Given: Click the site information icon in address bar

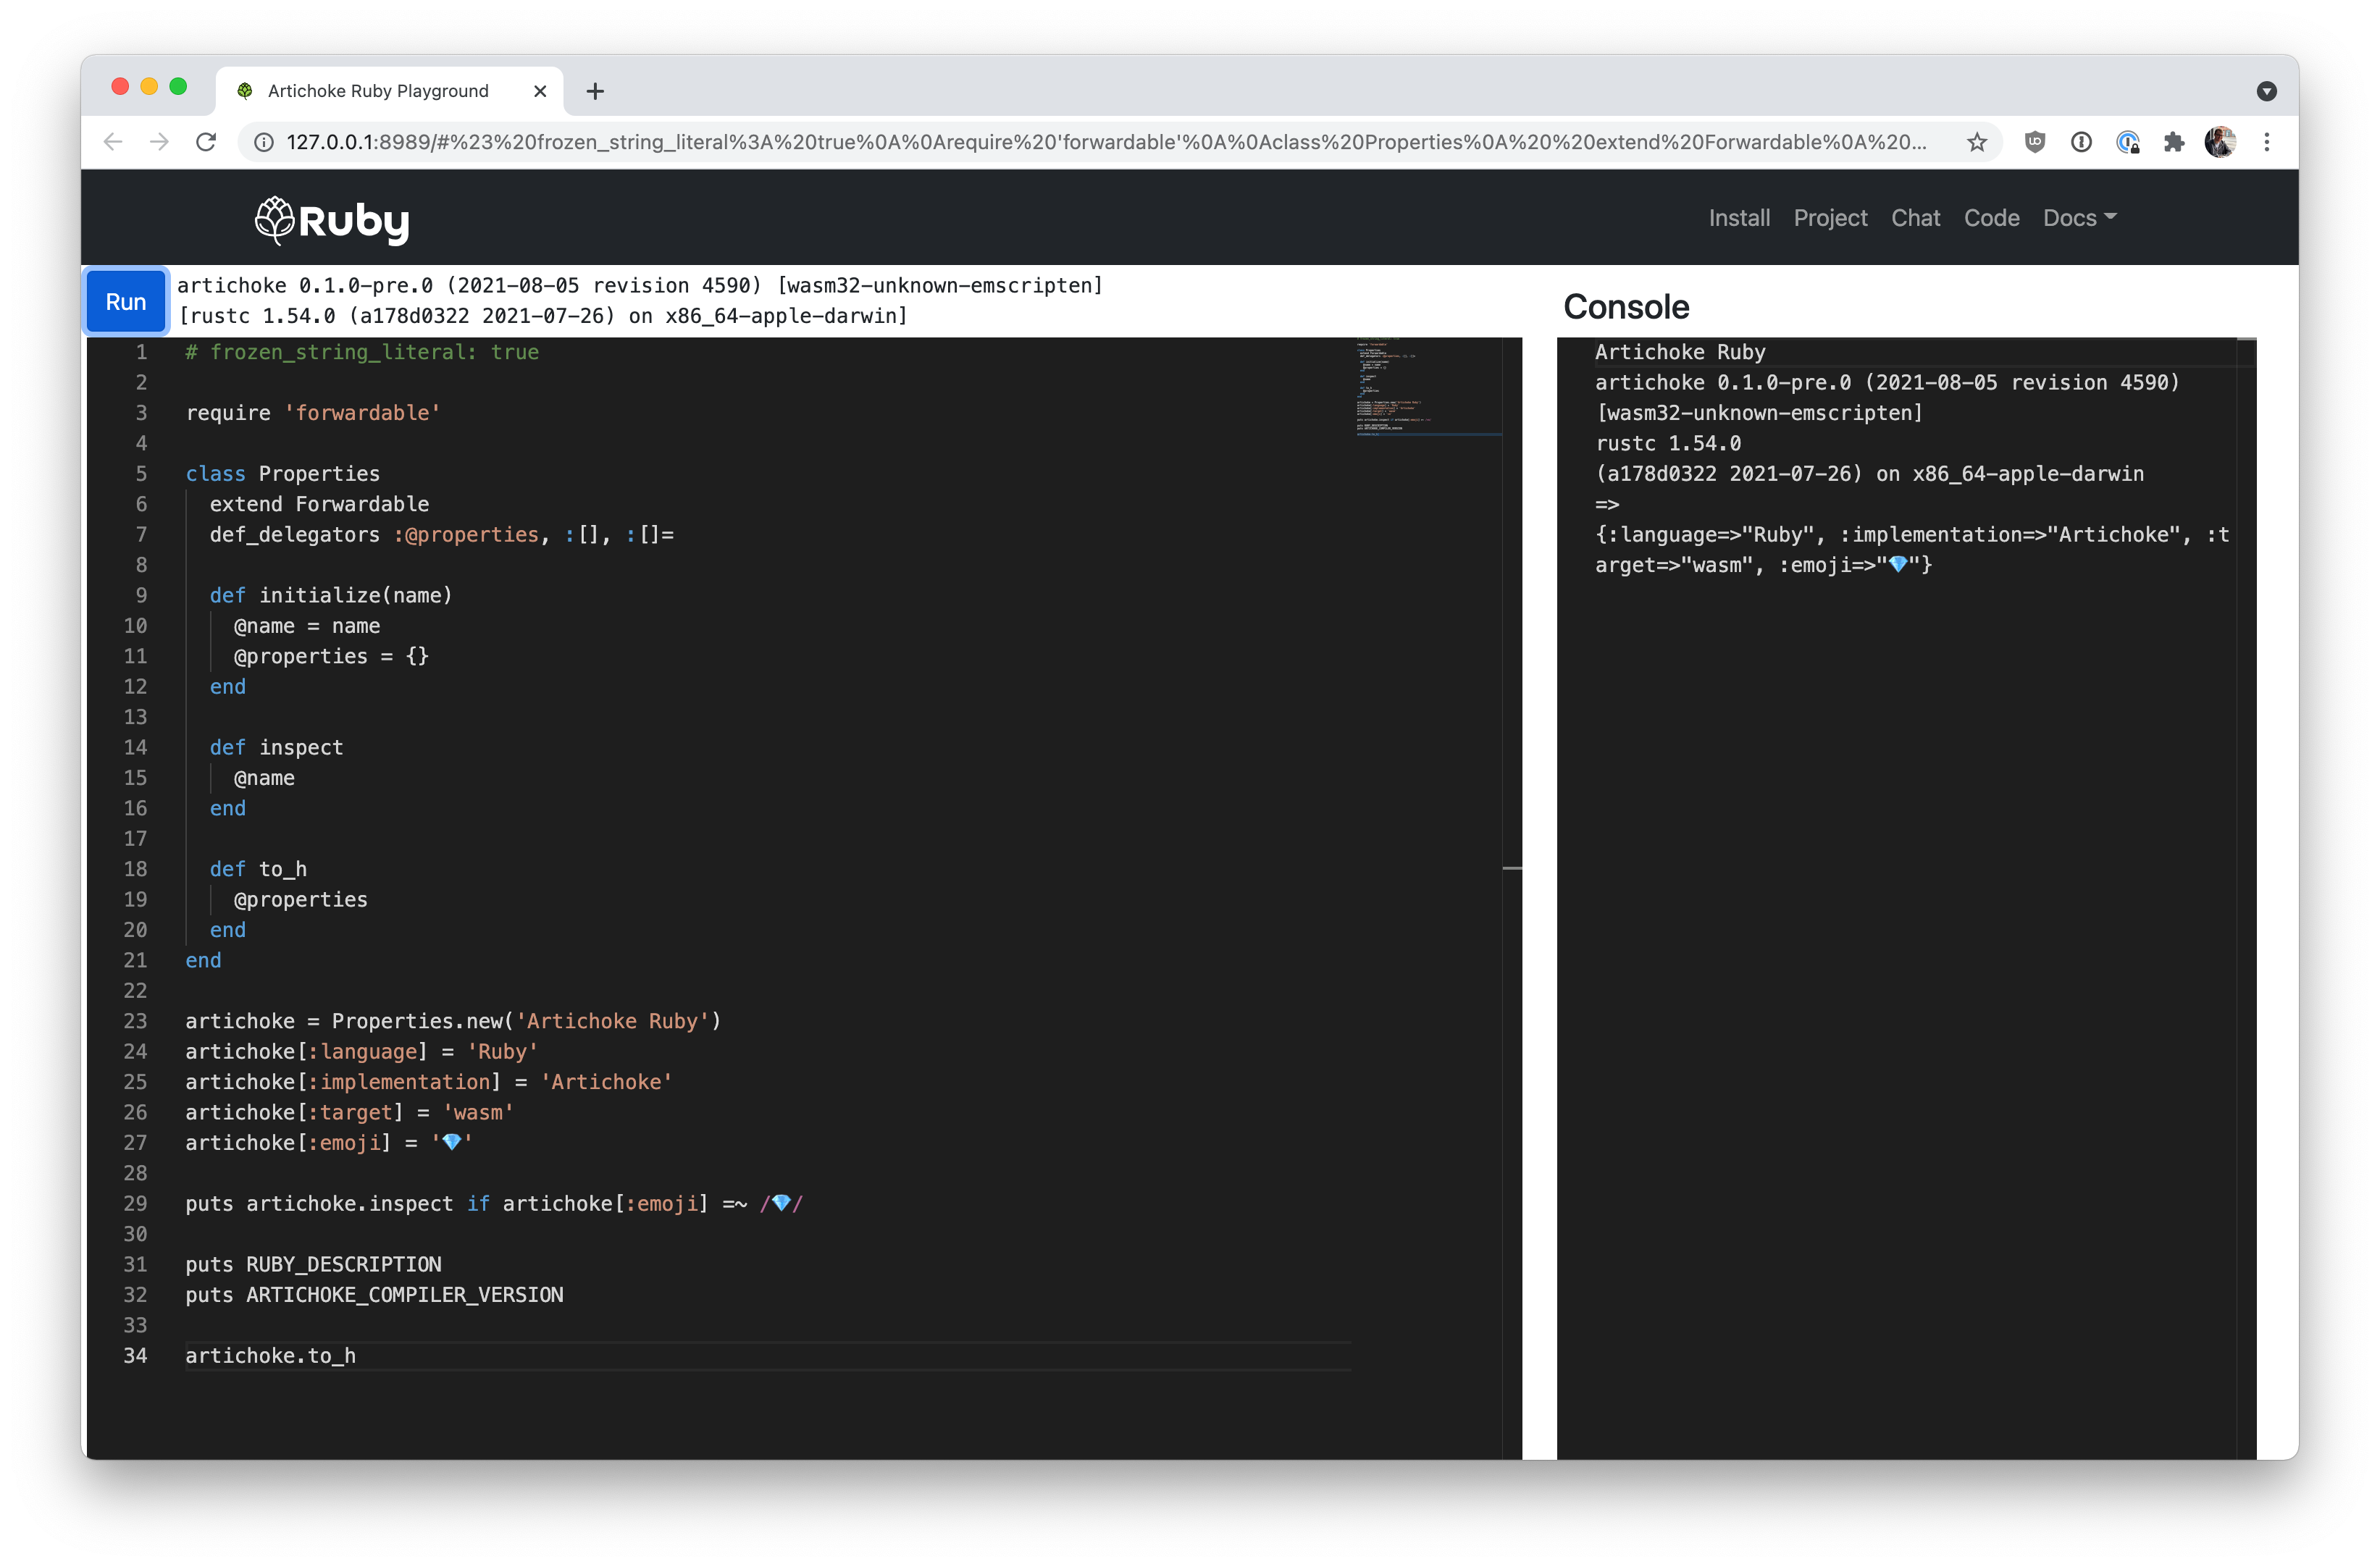Looking at the screenshot, I should tap(264, 142).
